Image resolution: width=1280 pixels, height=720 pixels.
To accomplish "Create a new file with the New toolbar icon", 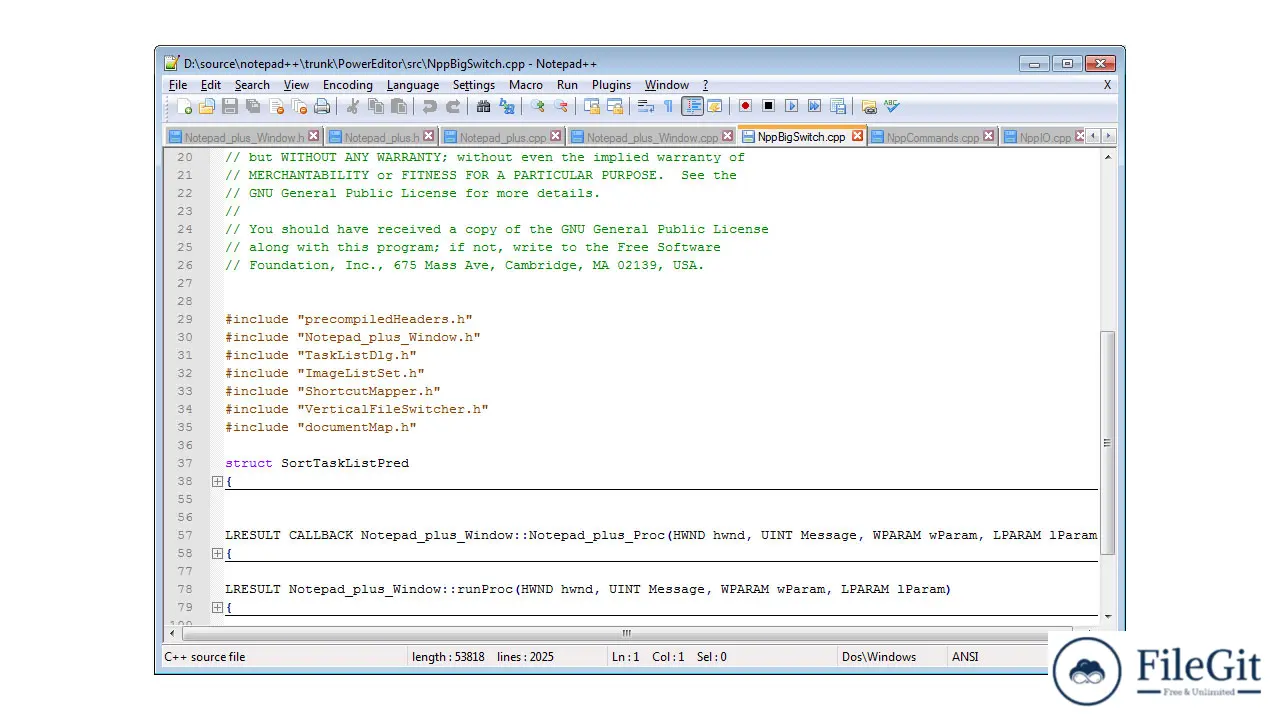I will pos(185,106).
